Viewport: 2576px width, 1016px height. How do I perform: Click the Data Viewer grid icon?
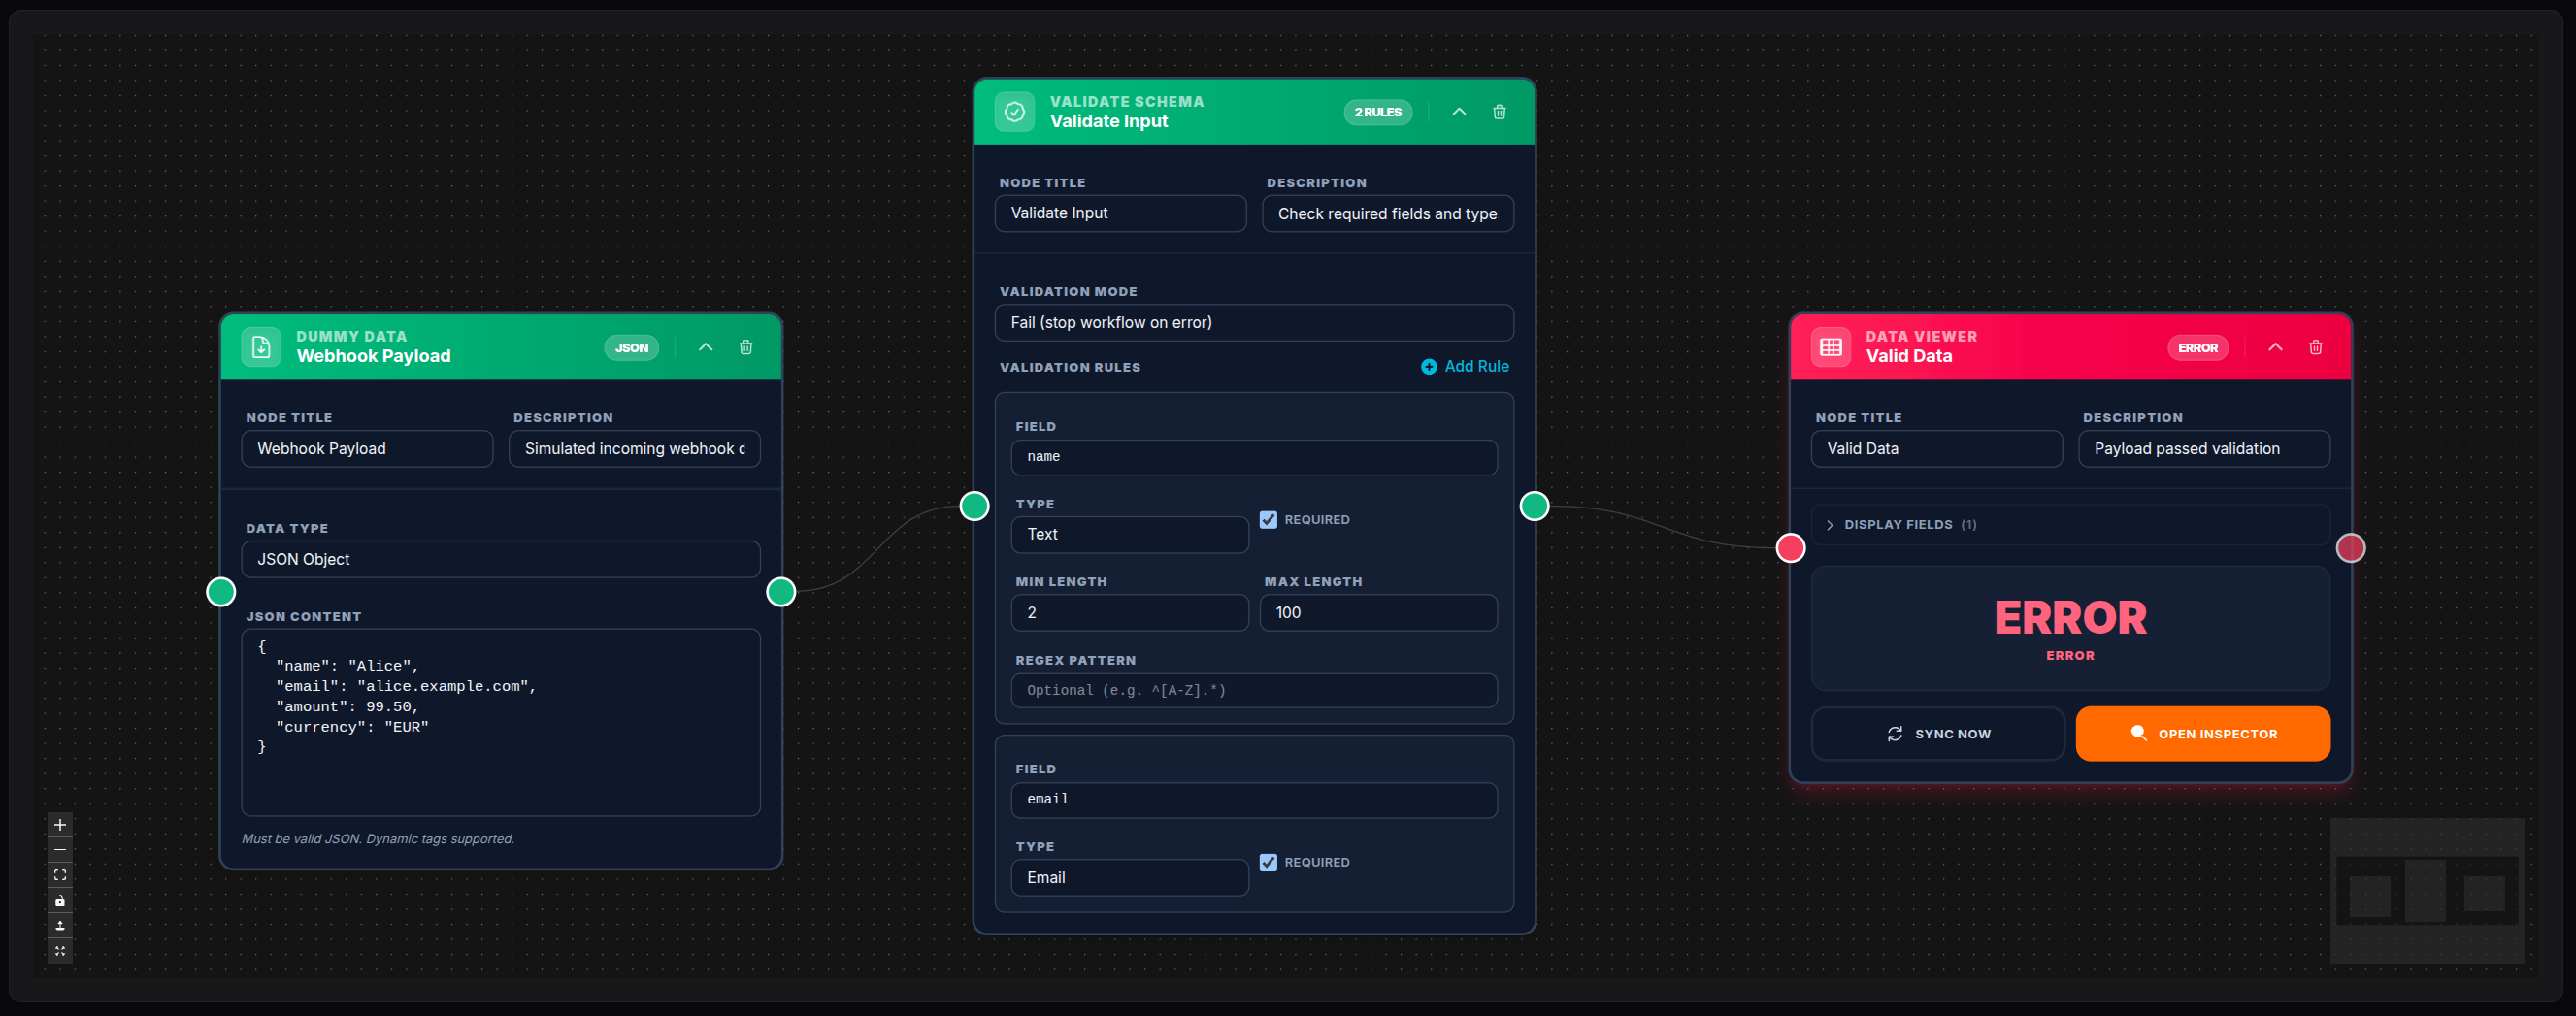point(1830,346)
